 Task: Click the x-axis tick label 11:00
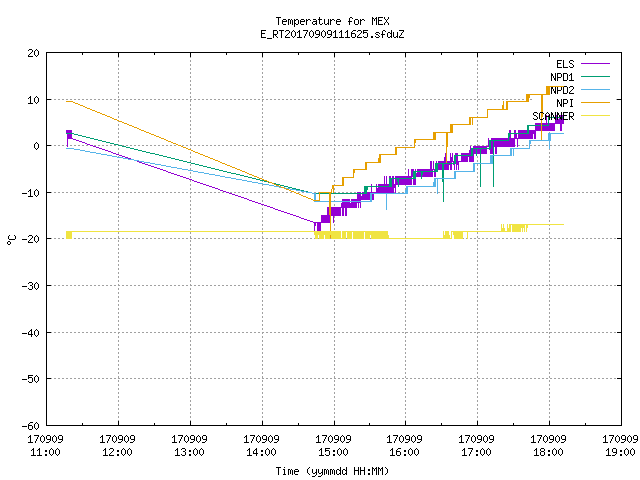pos(46,452)
